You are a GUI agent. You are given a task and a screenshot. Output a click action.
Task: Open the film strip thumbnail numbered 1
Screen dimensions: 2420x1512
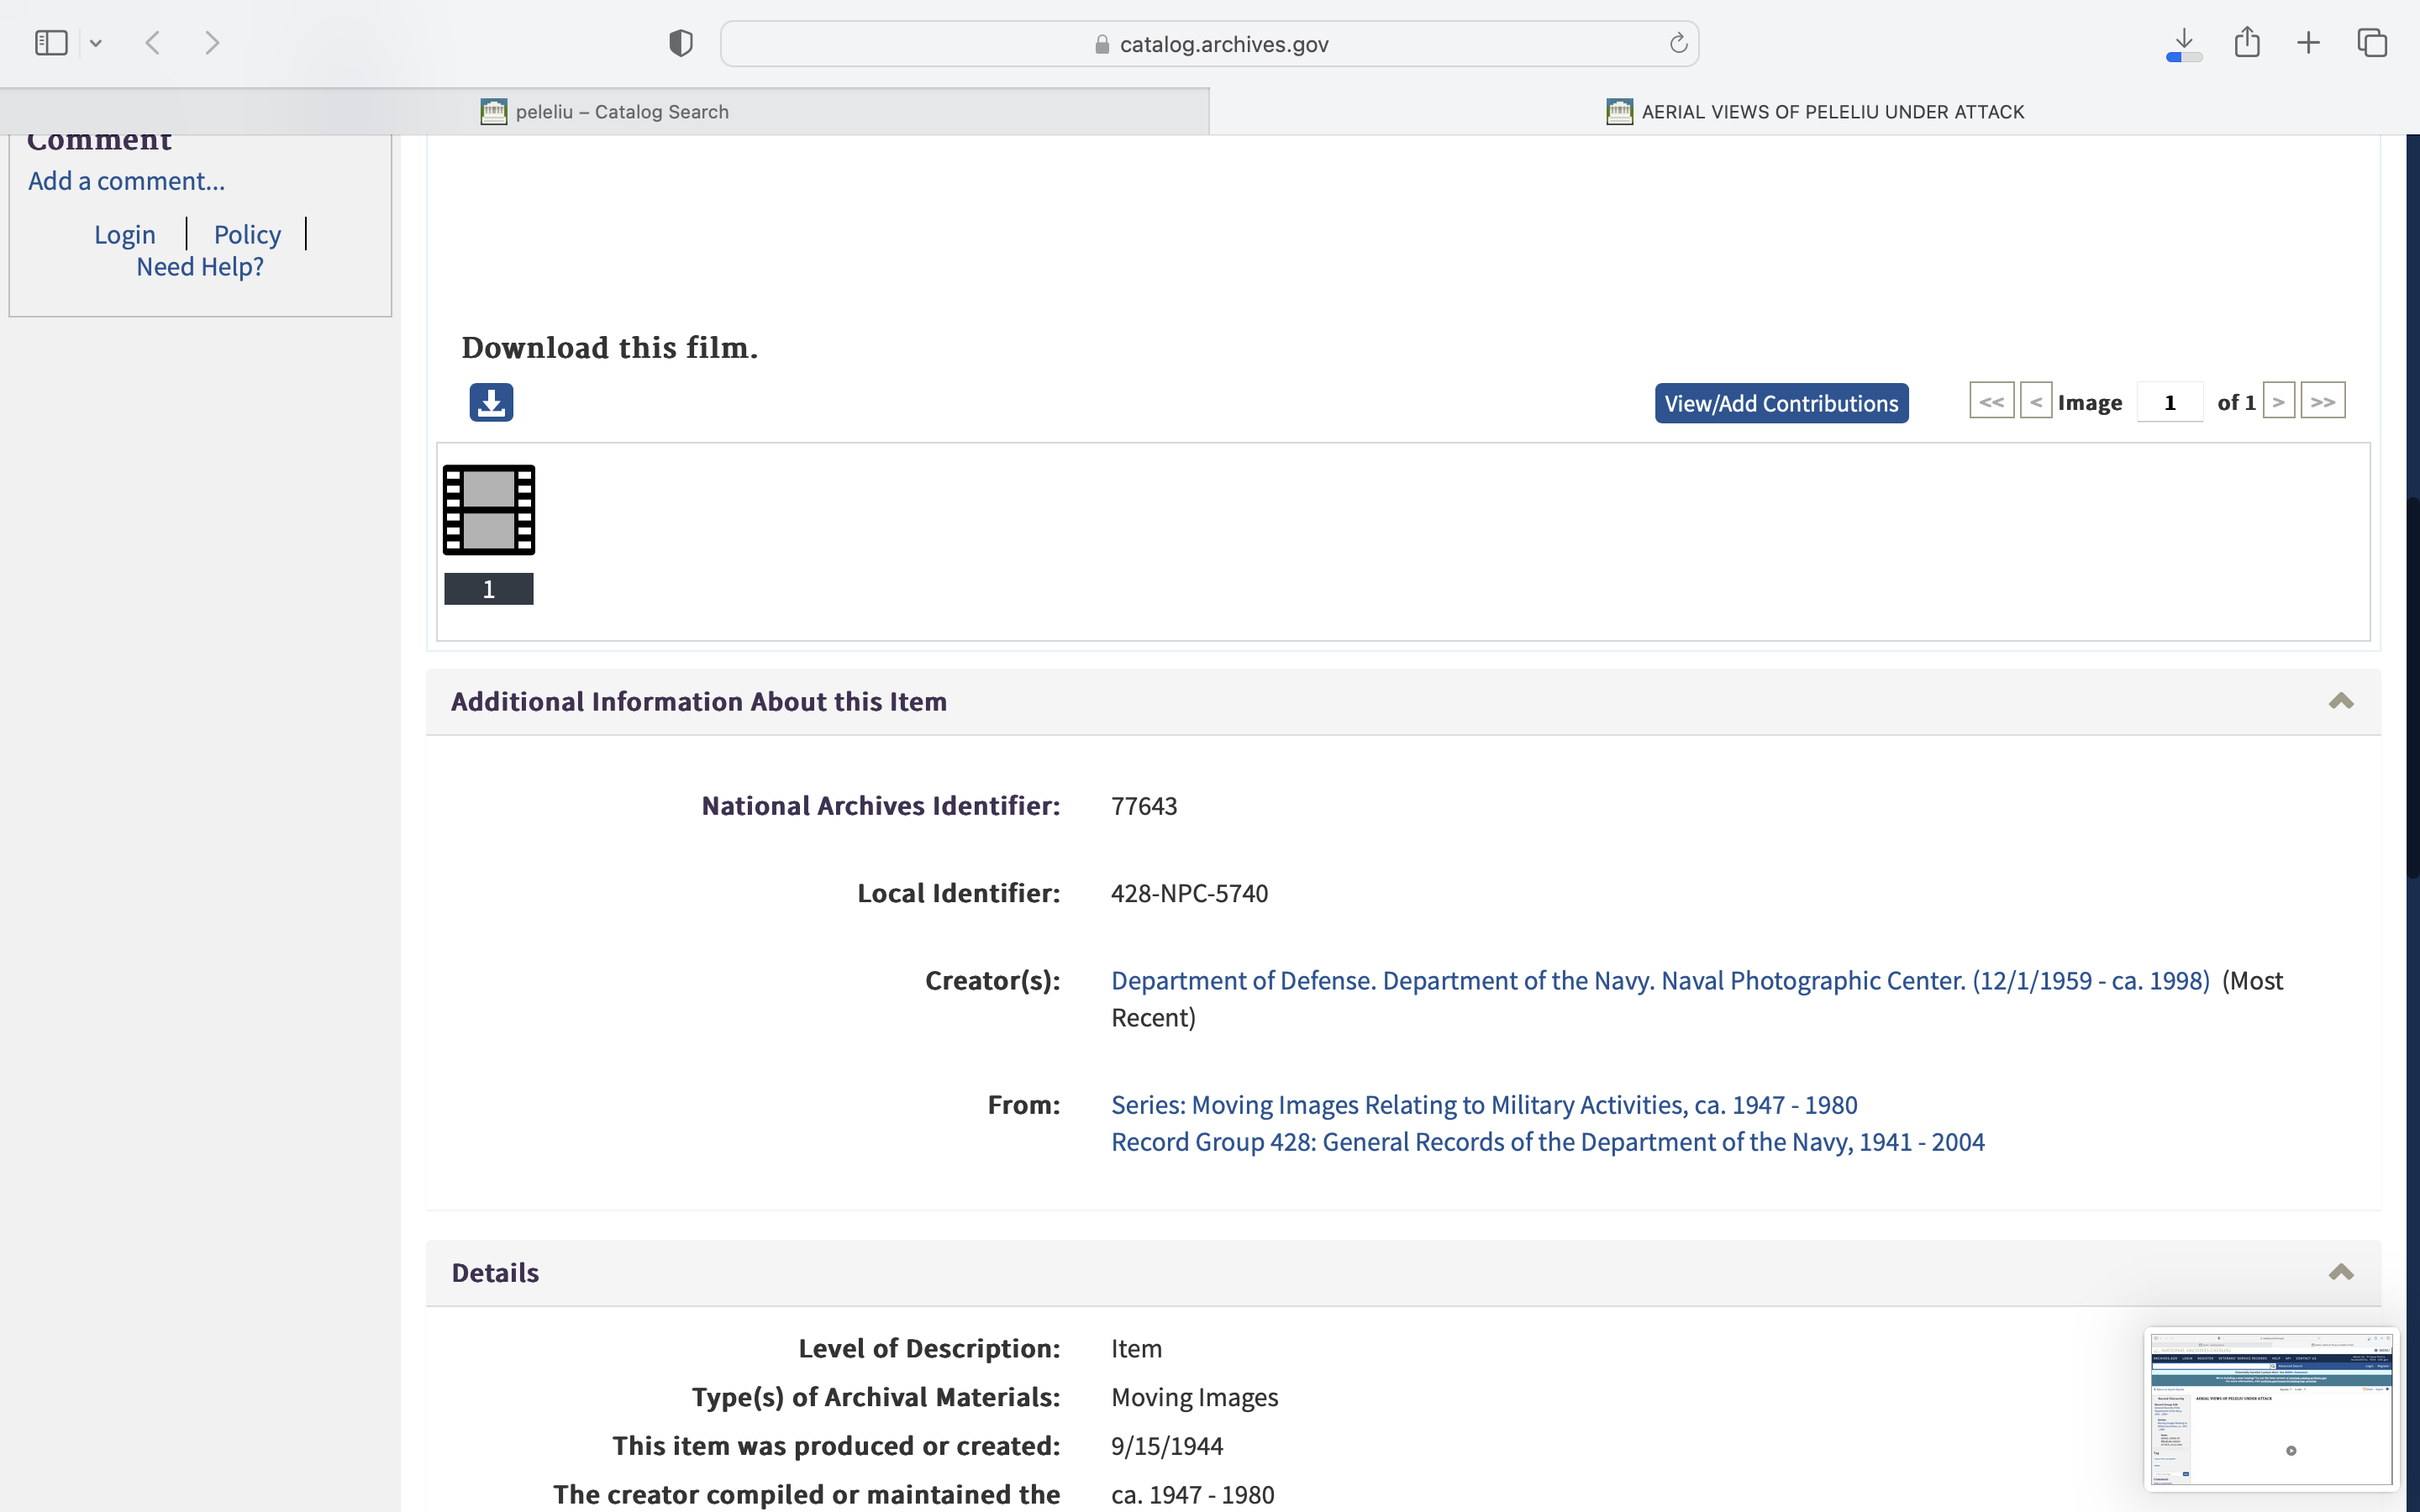pyautogui.click(x=489, y=510)
